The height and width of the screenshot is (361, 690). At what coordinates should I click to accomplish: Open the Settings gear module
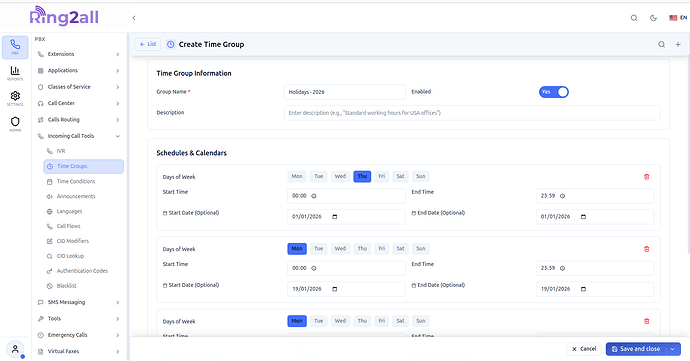pos(15,98)
